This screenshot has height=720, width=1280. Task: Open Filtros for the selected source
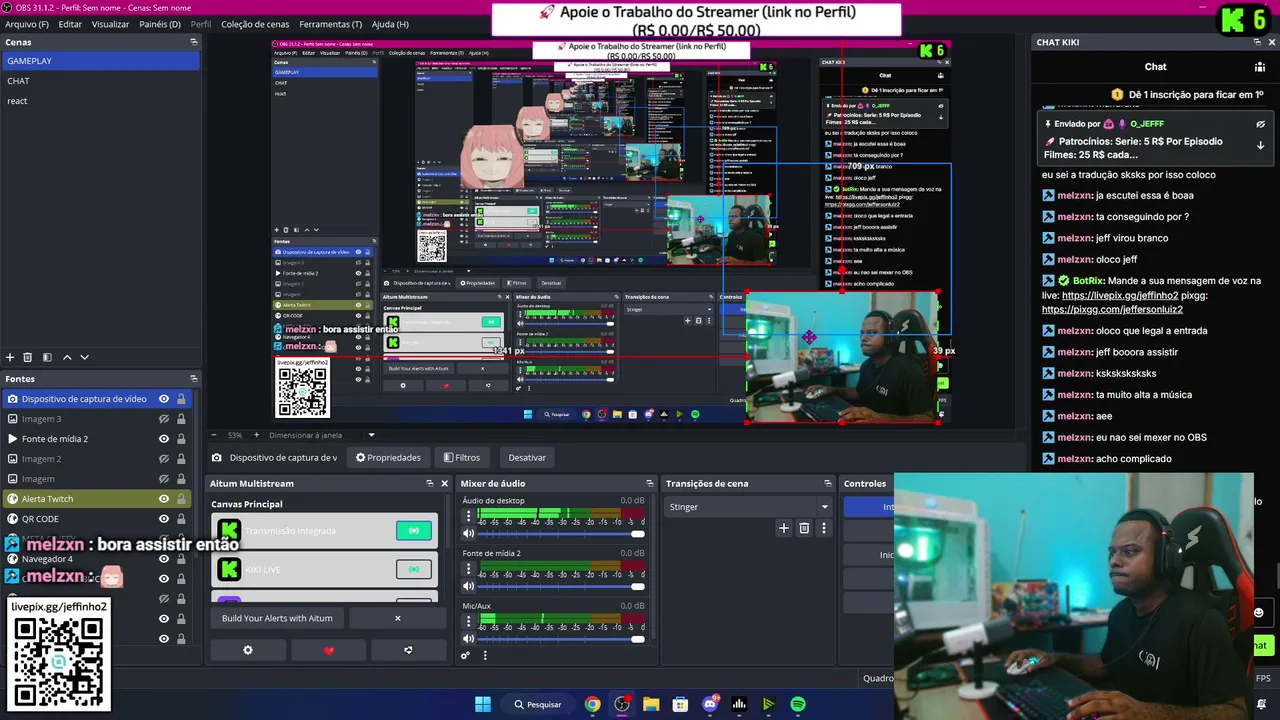(x=461, y=457)
